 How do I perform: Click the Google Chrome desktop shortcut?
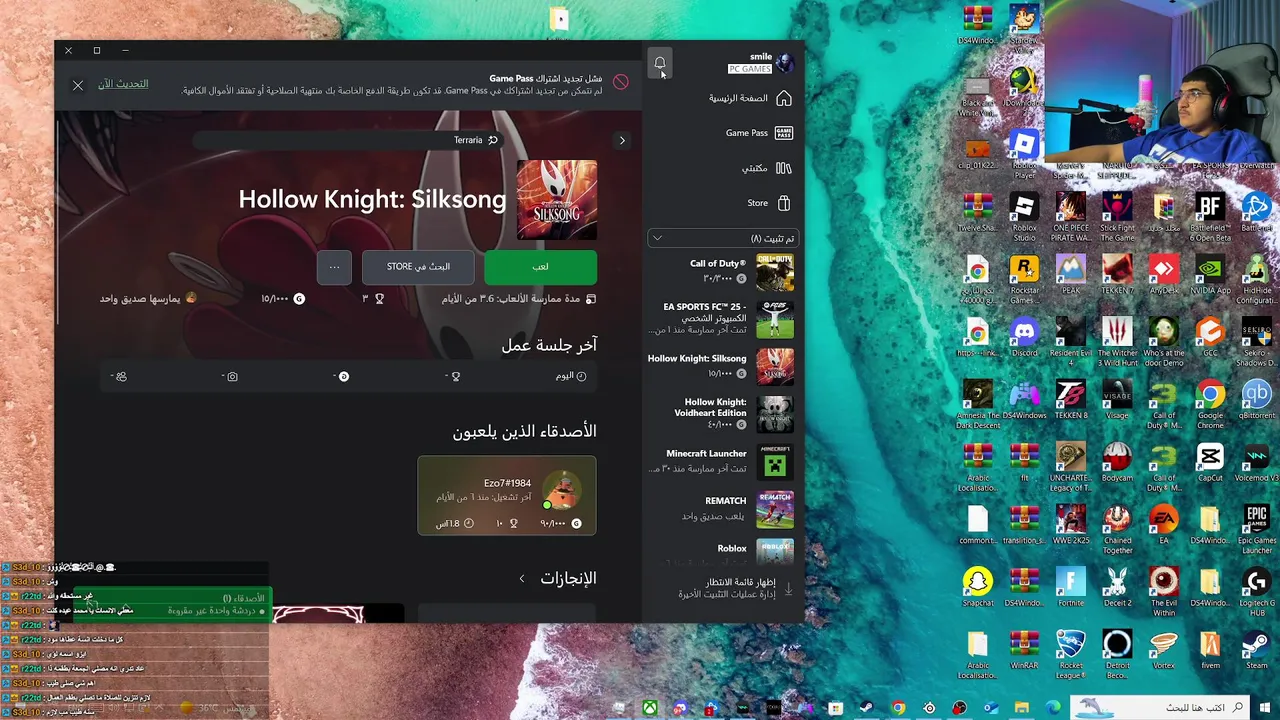1210,405
